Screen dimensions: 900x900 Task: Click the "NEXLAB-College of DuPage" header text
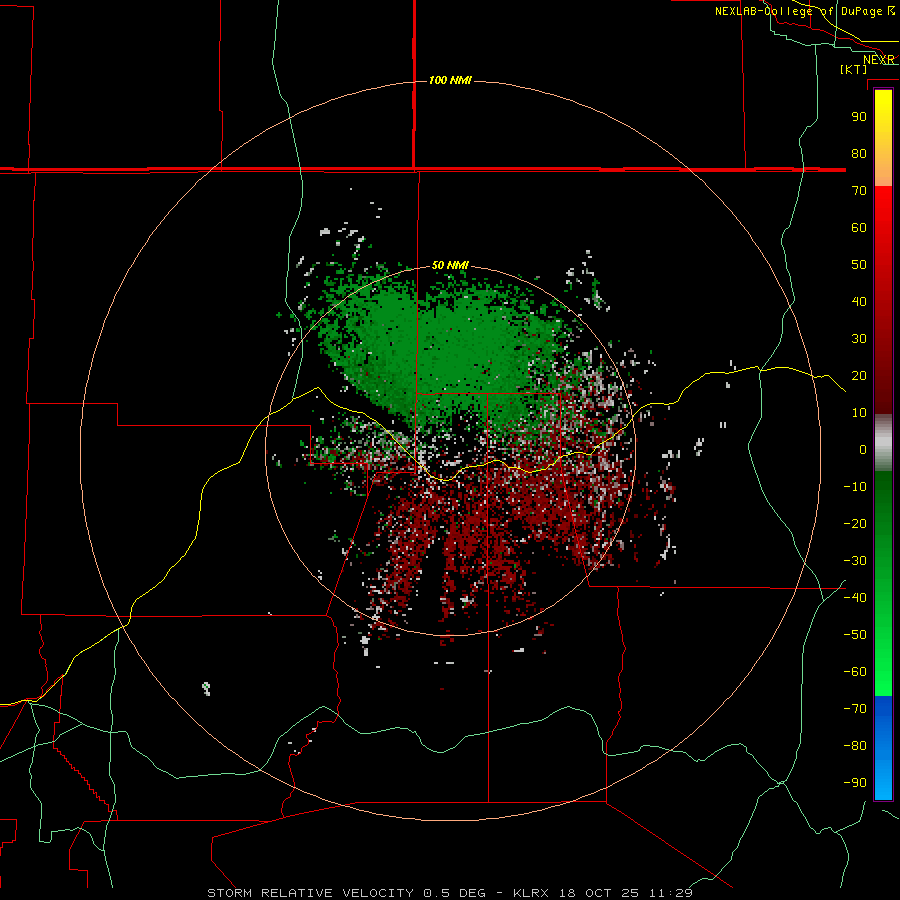(x=798, y=11)
